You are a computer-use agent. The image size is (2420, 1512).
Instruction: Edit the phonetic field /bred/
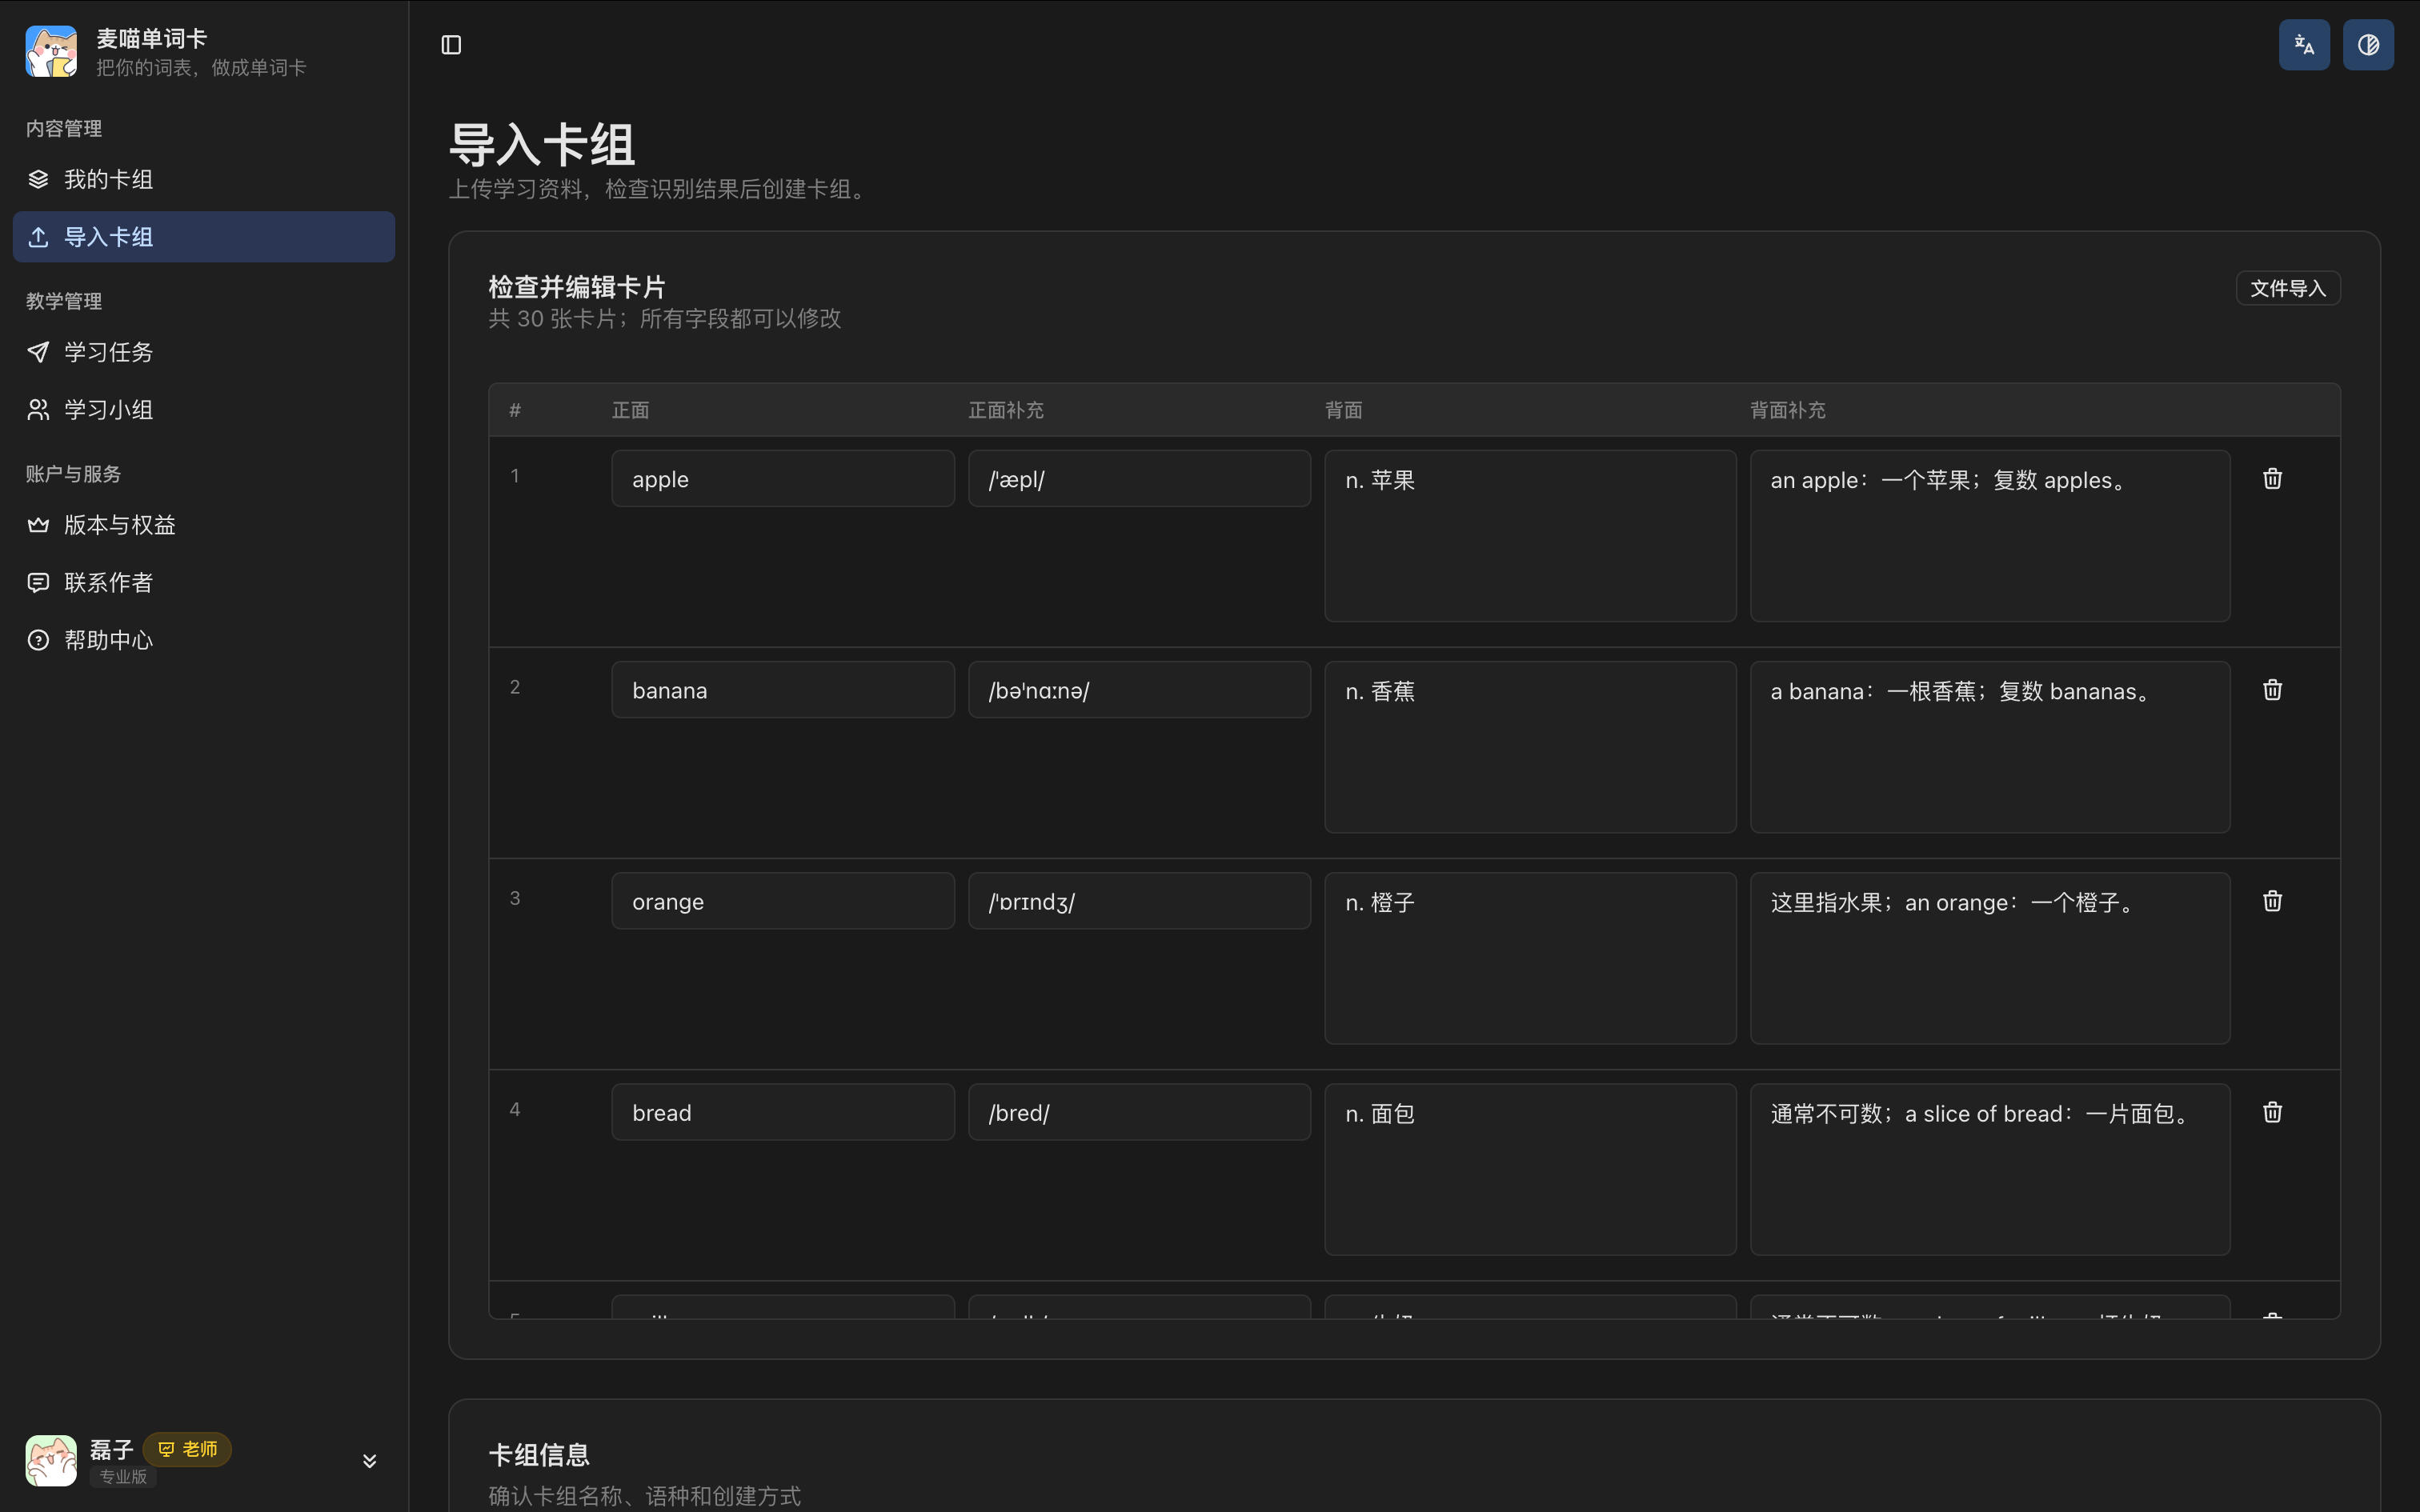click(x=1139, y=1112)
